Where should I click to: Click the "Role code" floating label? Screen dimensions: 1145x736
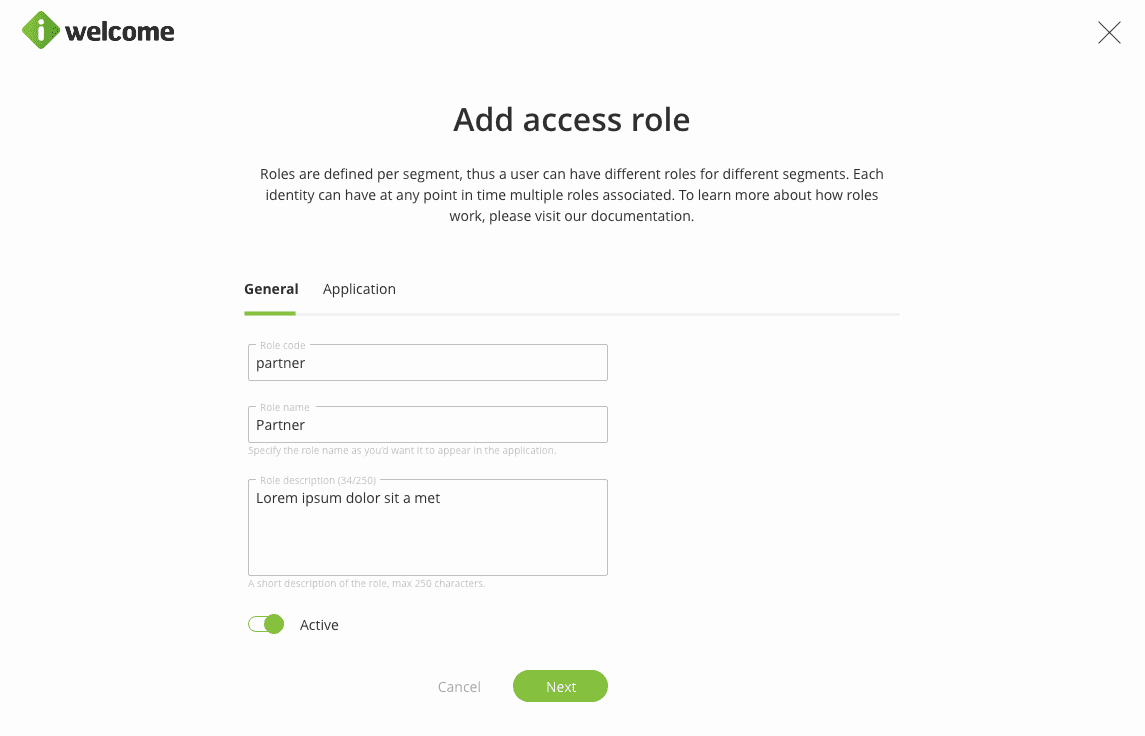click(282, 346)
